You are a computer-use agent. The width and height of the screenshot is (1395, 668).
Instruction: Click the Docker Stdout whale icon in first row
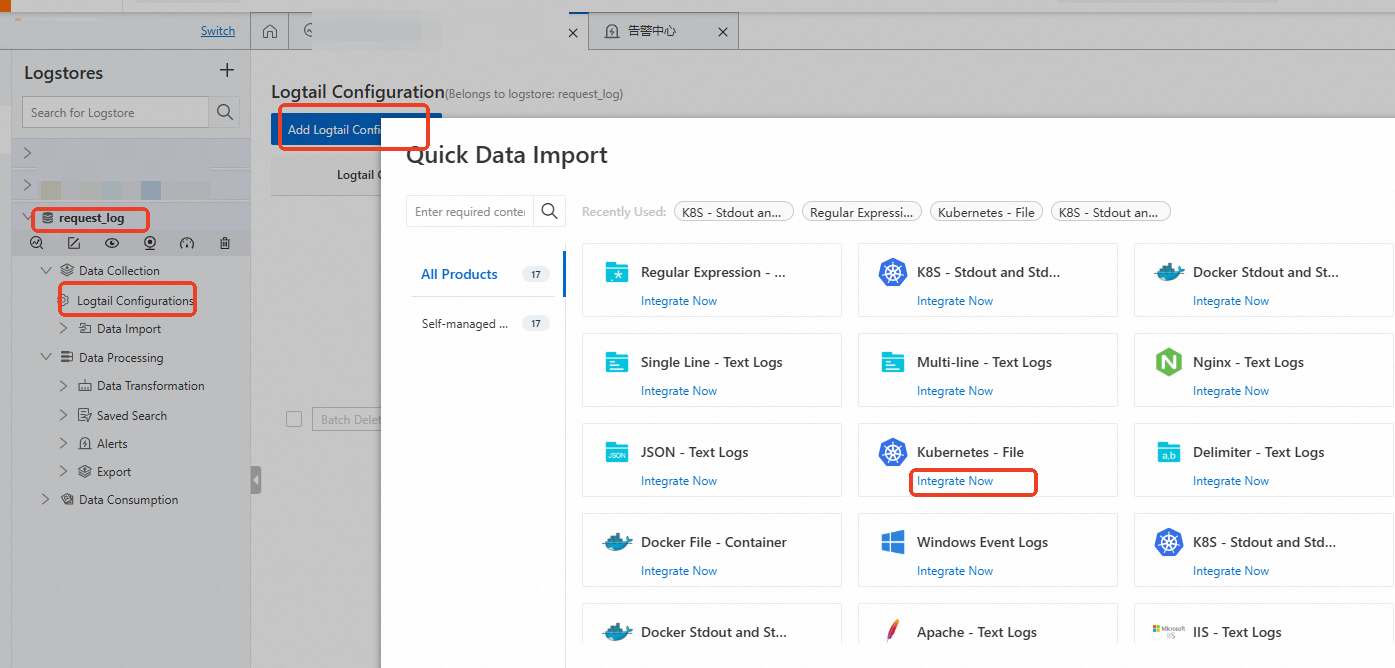point(1169,272)
